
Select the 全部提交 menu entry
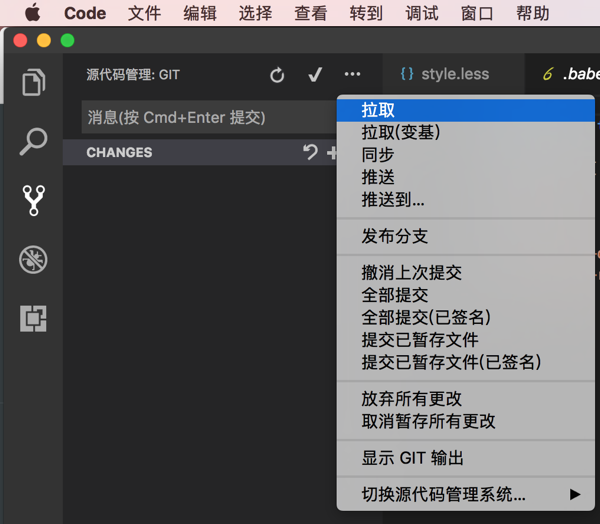click(466, 295)
